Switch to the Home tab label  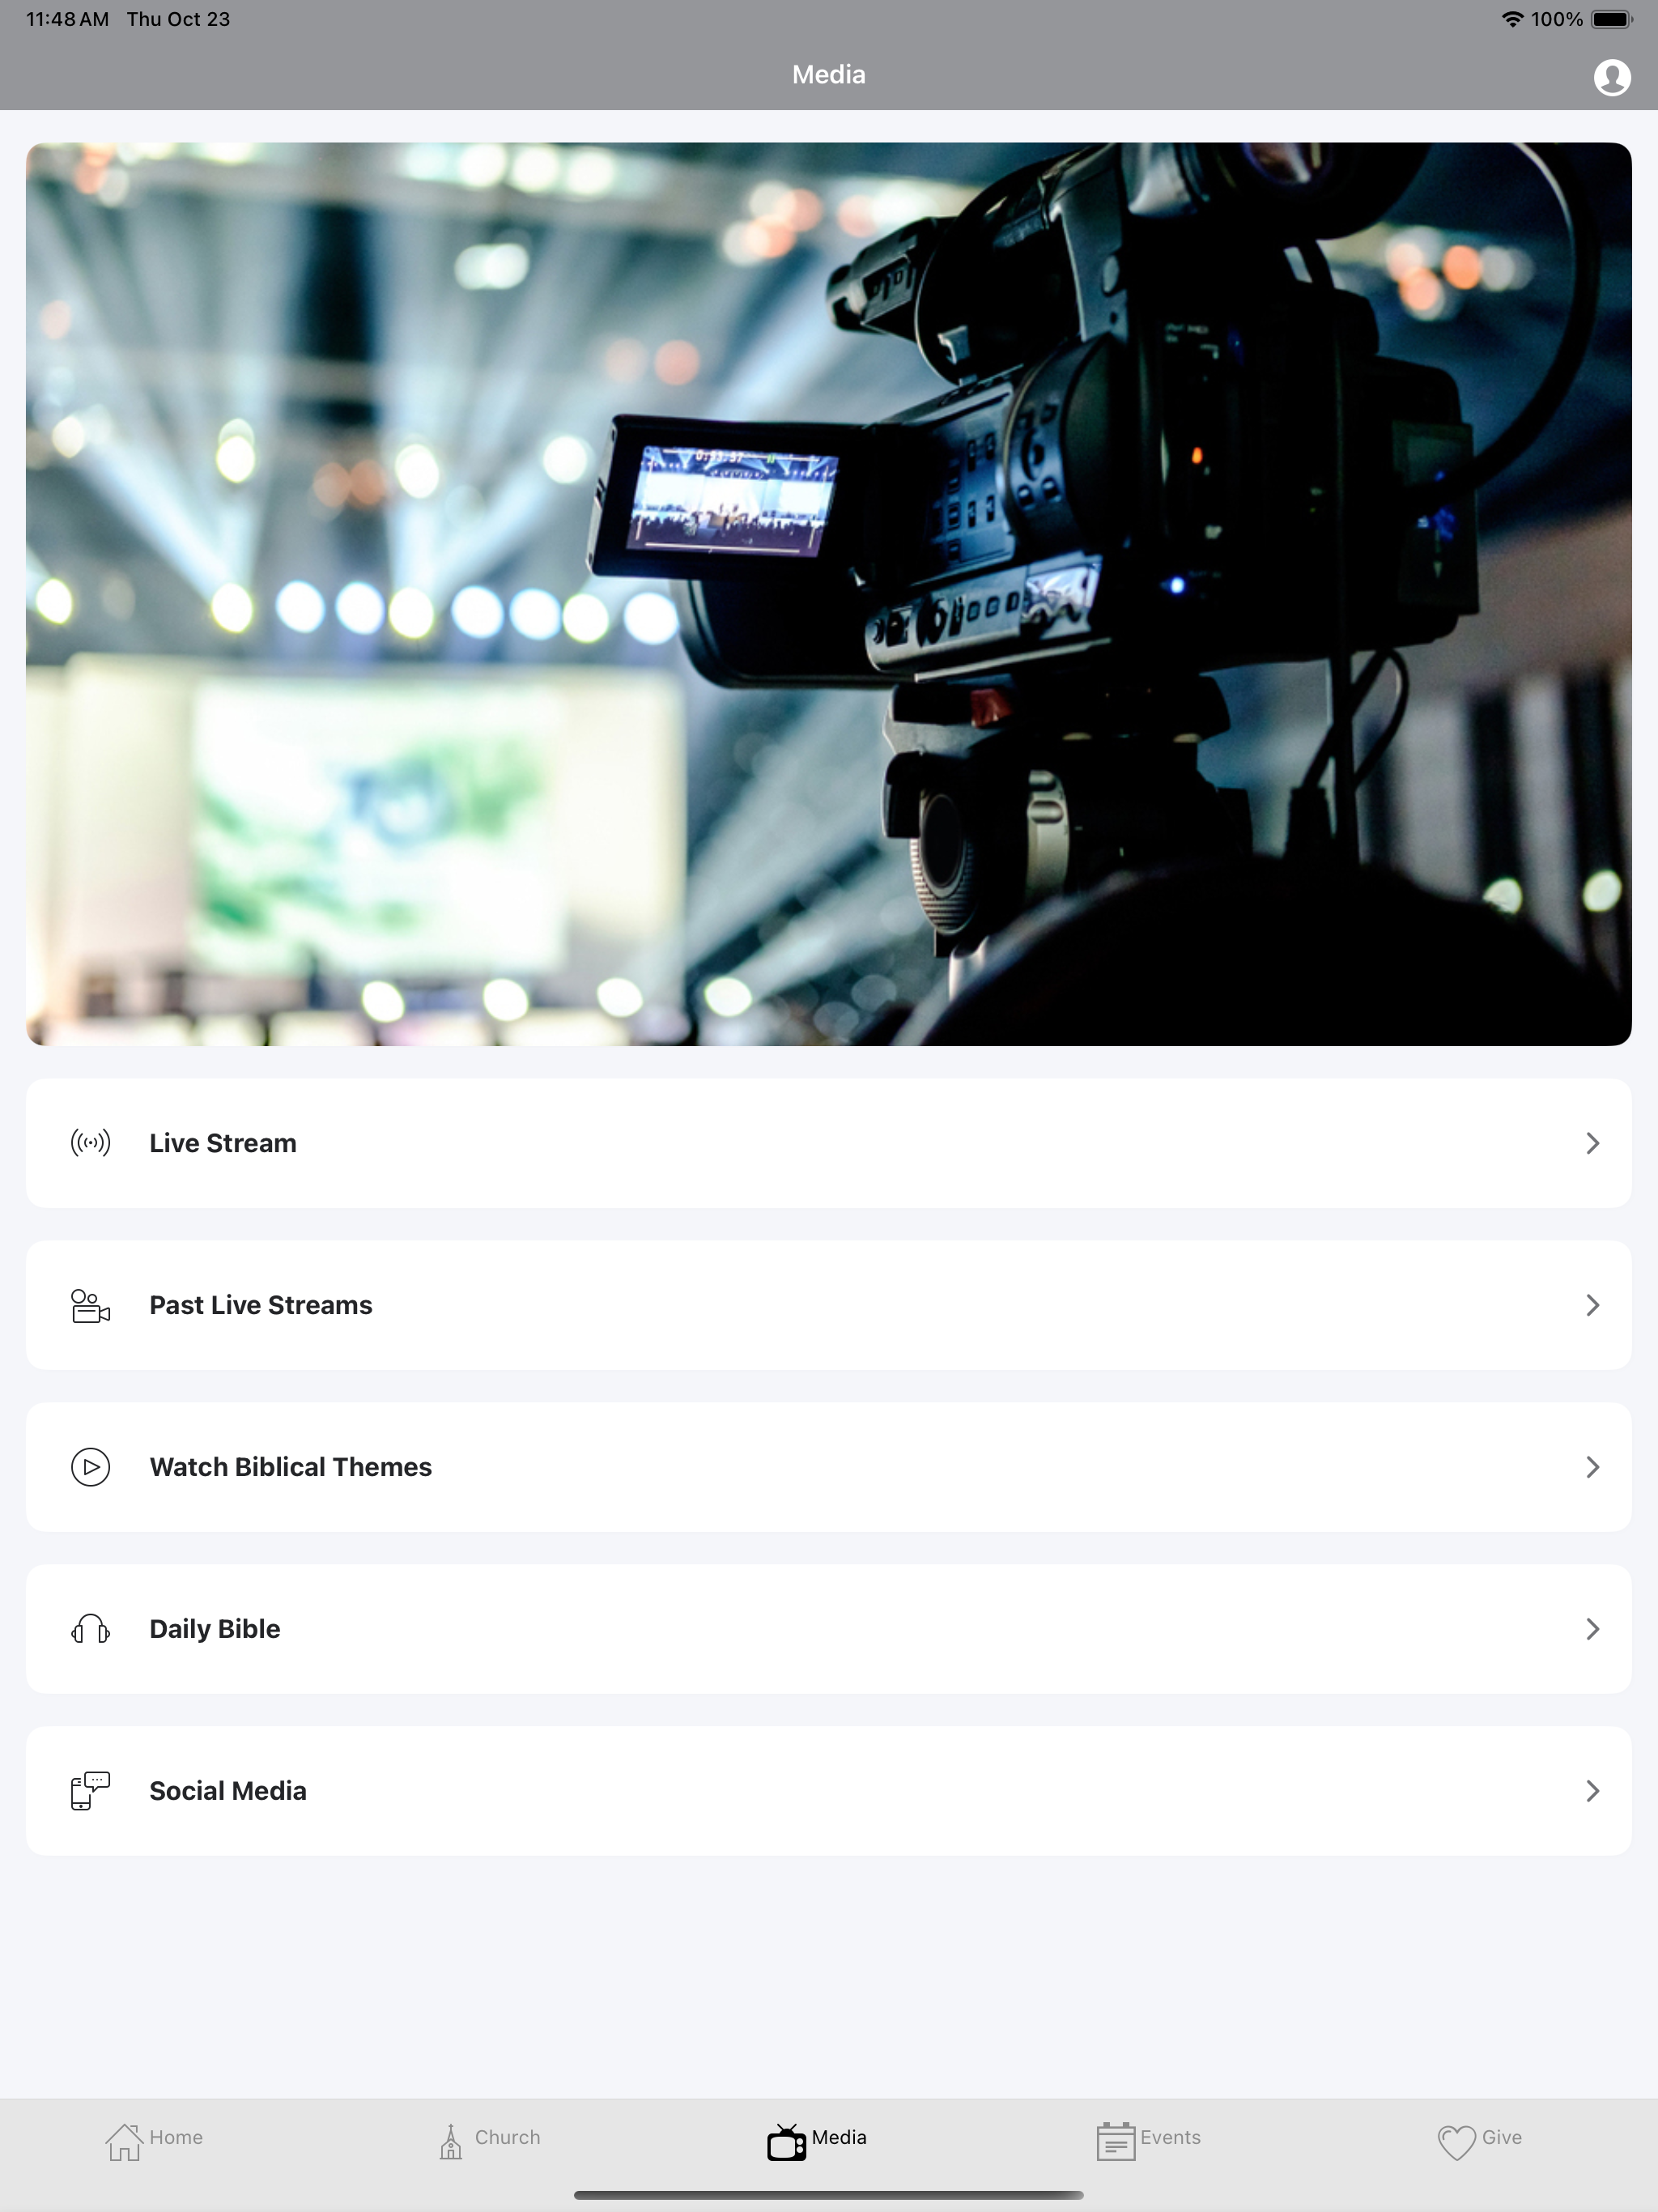coord(176,2137)
